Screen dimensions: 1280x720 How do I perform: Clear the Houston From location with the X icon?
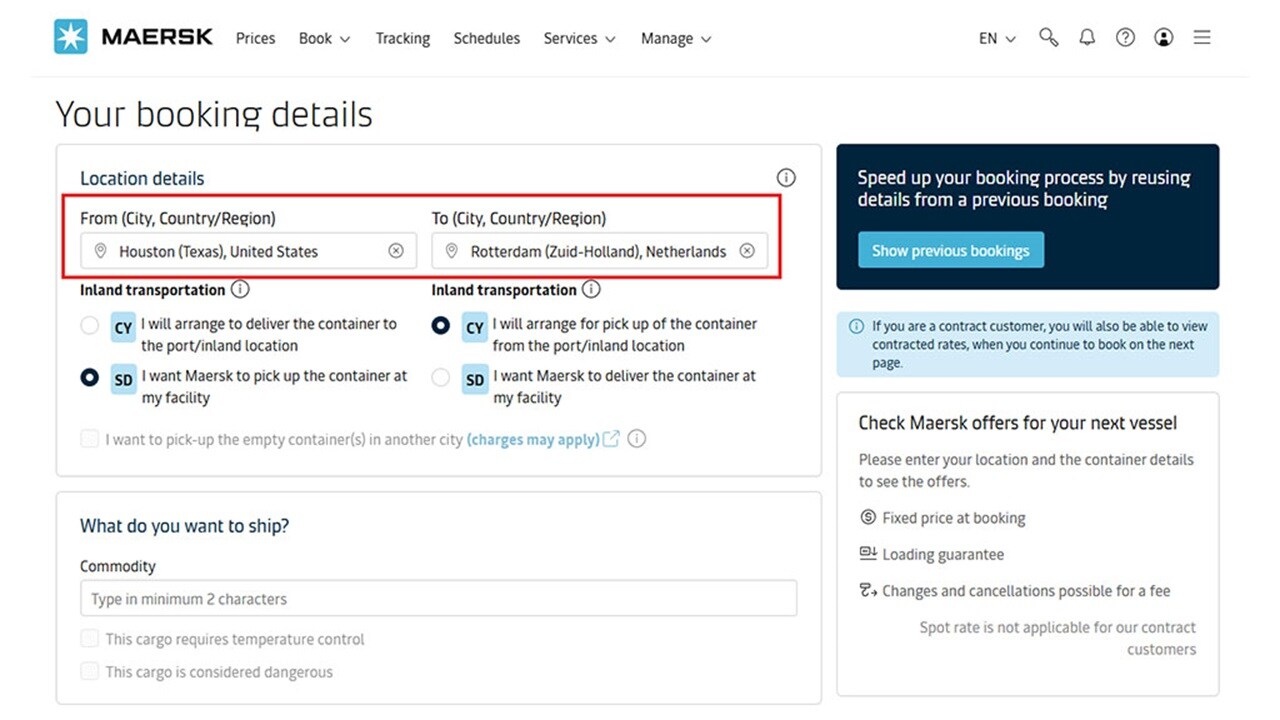click(x=396, y=250)
